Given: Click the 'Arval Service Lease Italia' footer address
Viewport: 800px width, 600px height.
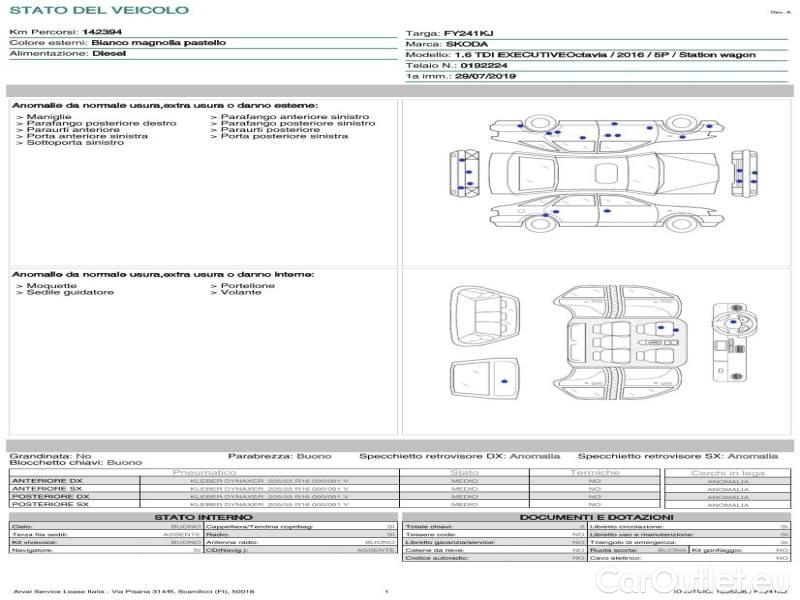Looking at the screenshot, I should click(134, 591).
